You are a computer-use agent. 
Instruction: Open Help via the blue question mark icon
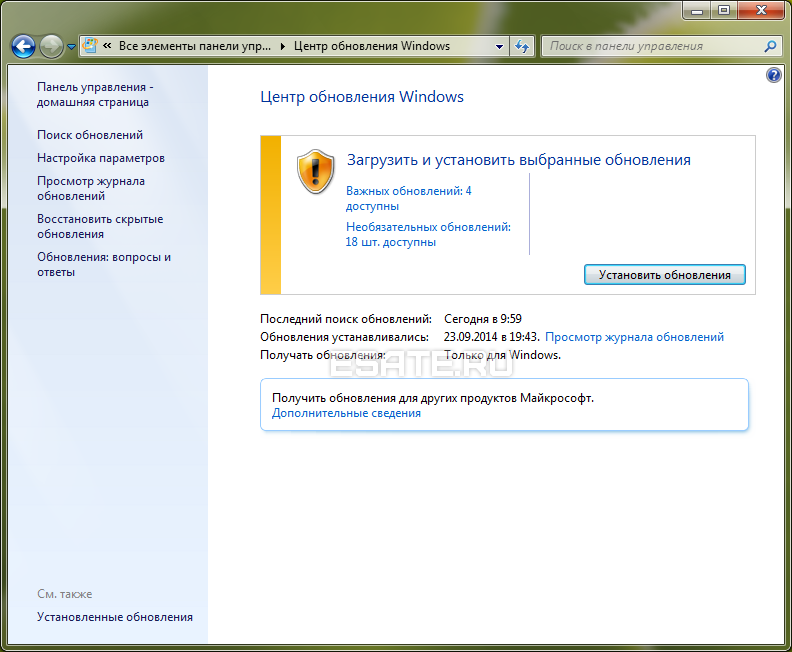(773, 75)
